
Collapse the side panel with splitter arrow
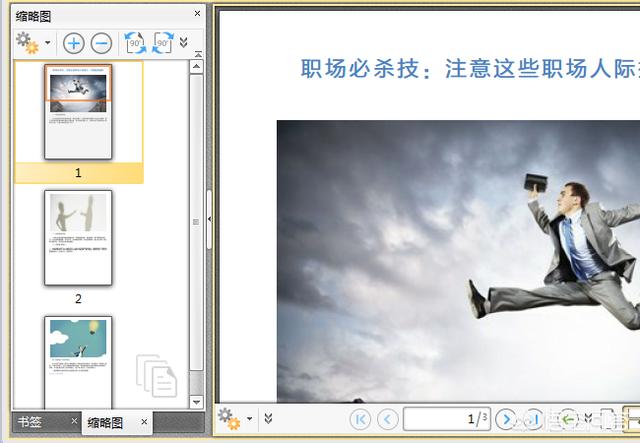point(209,219)
